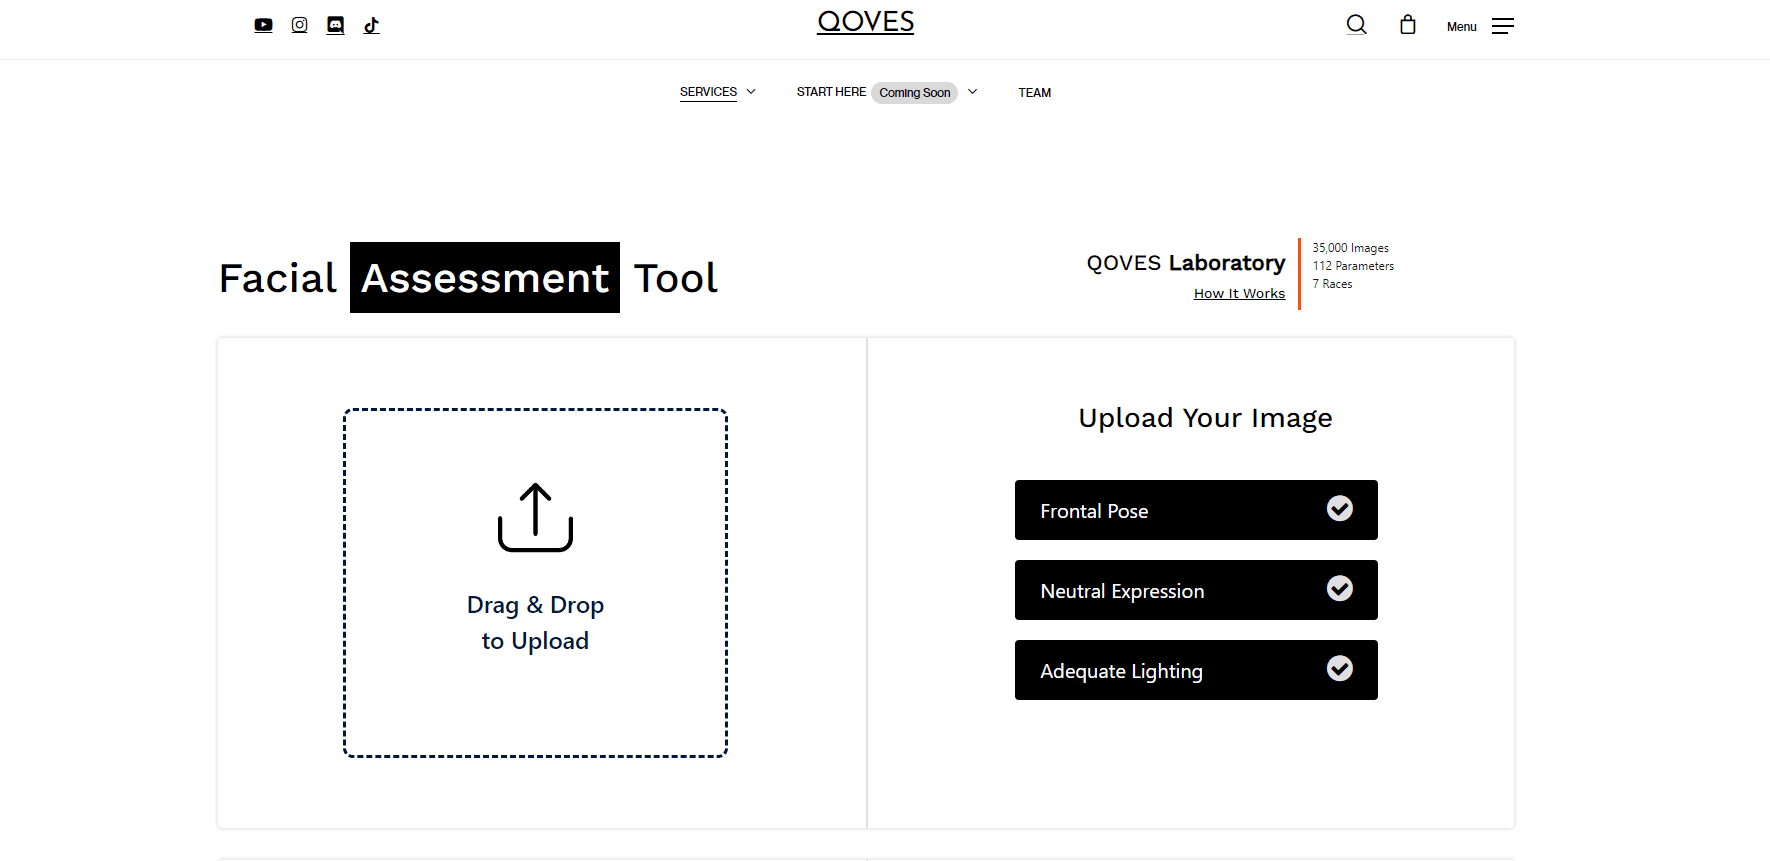Image resolution: width=1770 pixels, height=861 pixels.
Task: Click the Drag & Drop to Upload text
Action: (535, 623)
